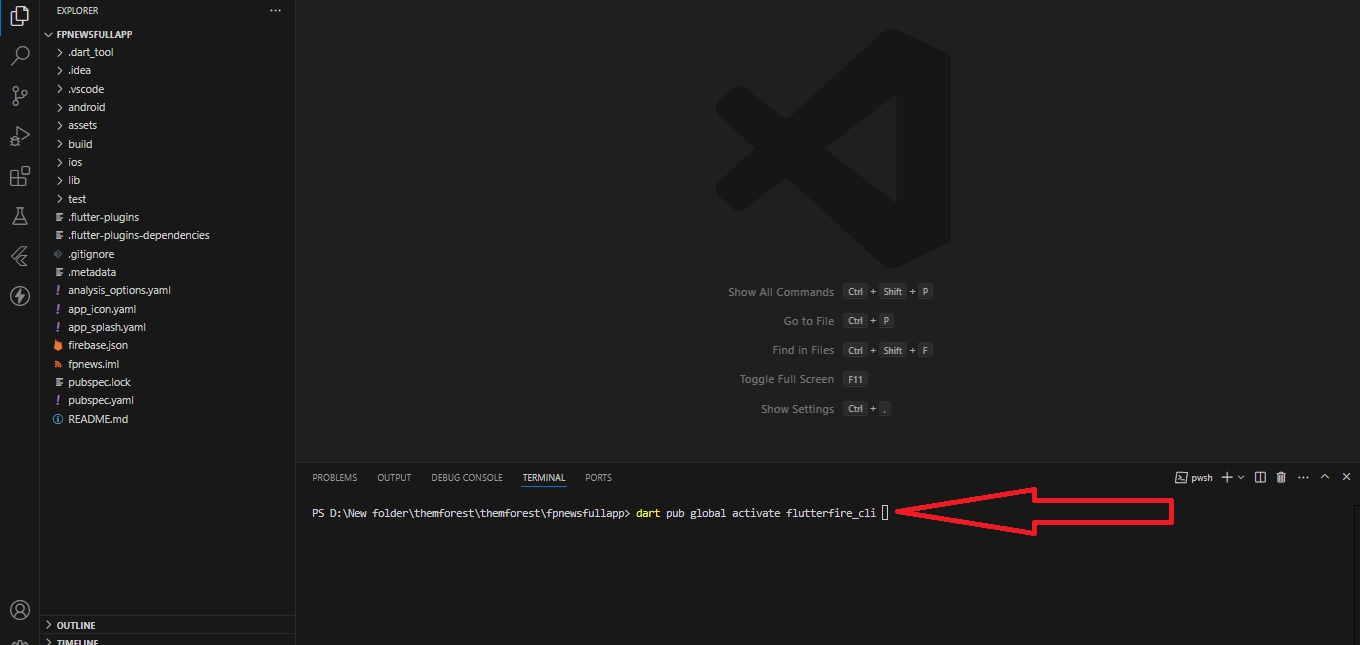Viewport: 1360px width, 645px height.
Task: Open the Explorer view in activity bar
Action: [19, 17]
